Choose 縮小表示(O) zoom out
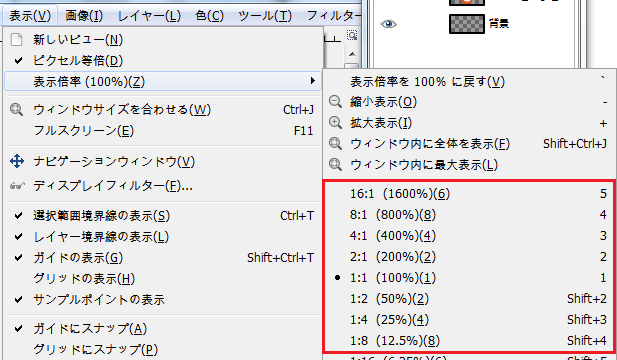This screenshot has width=617, height=360. [469, 102]
